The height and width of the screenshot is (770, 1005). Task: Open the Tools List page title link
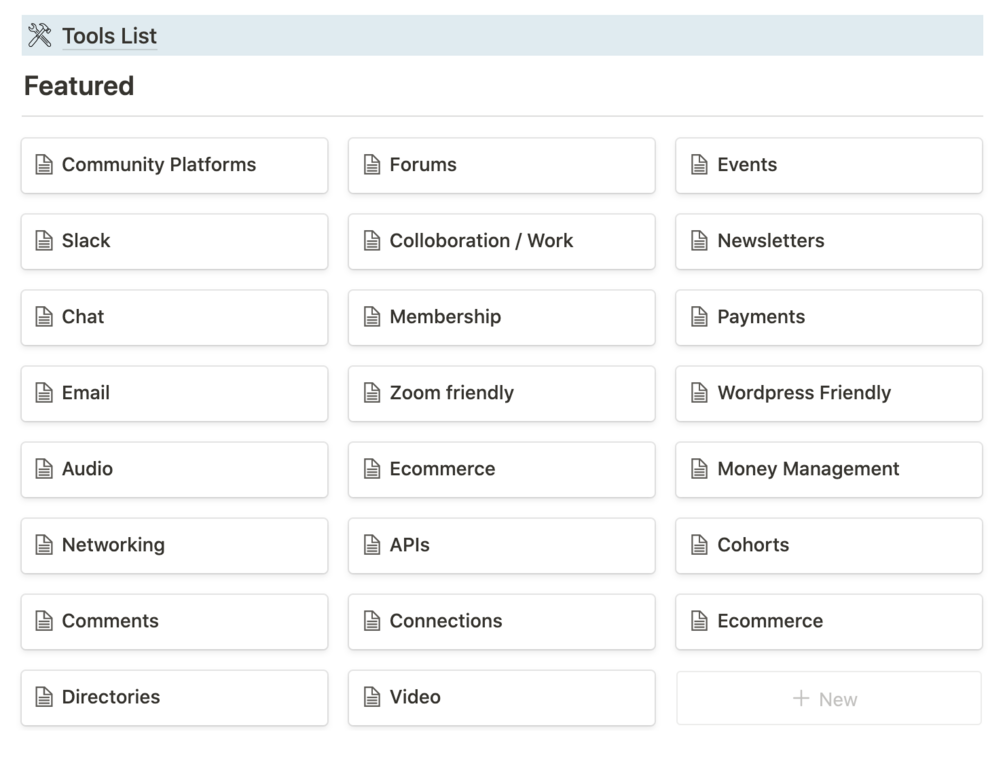point(109,36)
